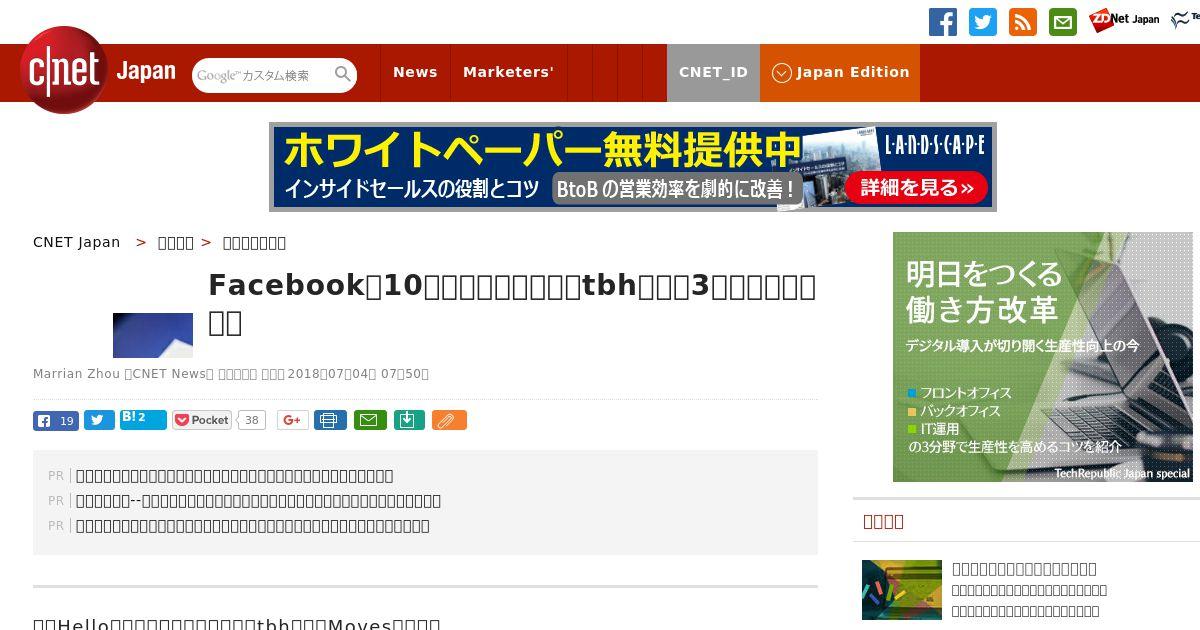The height and width of the screenshot is (630, 1200).
Task: Open the sidebar featured article headline
Action: point(1024,568)
